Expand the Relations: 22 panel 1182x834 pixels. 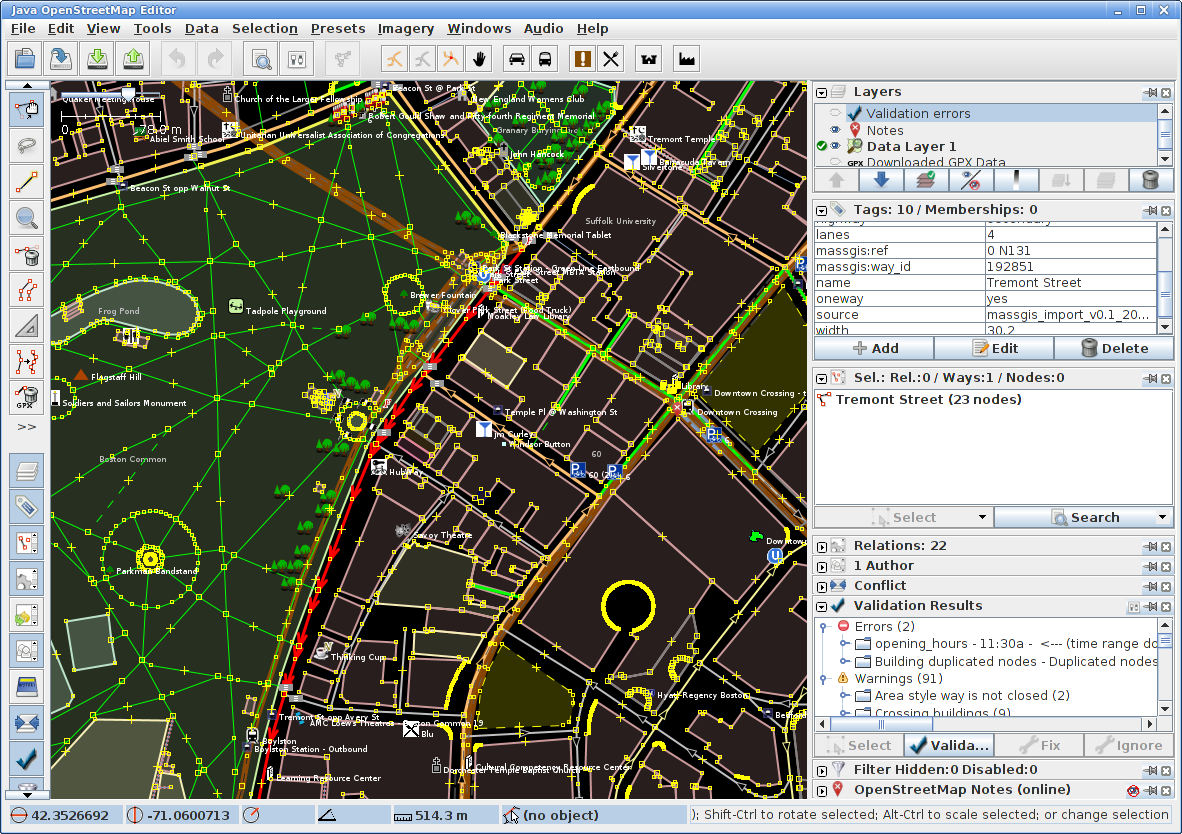click(821, 546)
